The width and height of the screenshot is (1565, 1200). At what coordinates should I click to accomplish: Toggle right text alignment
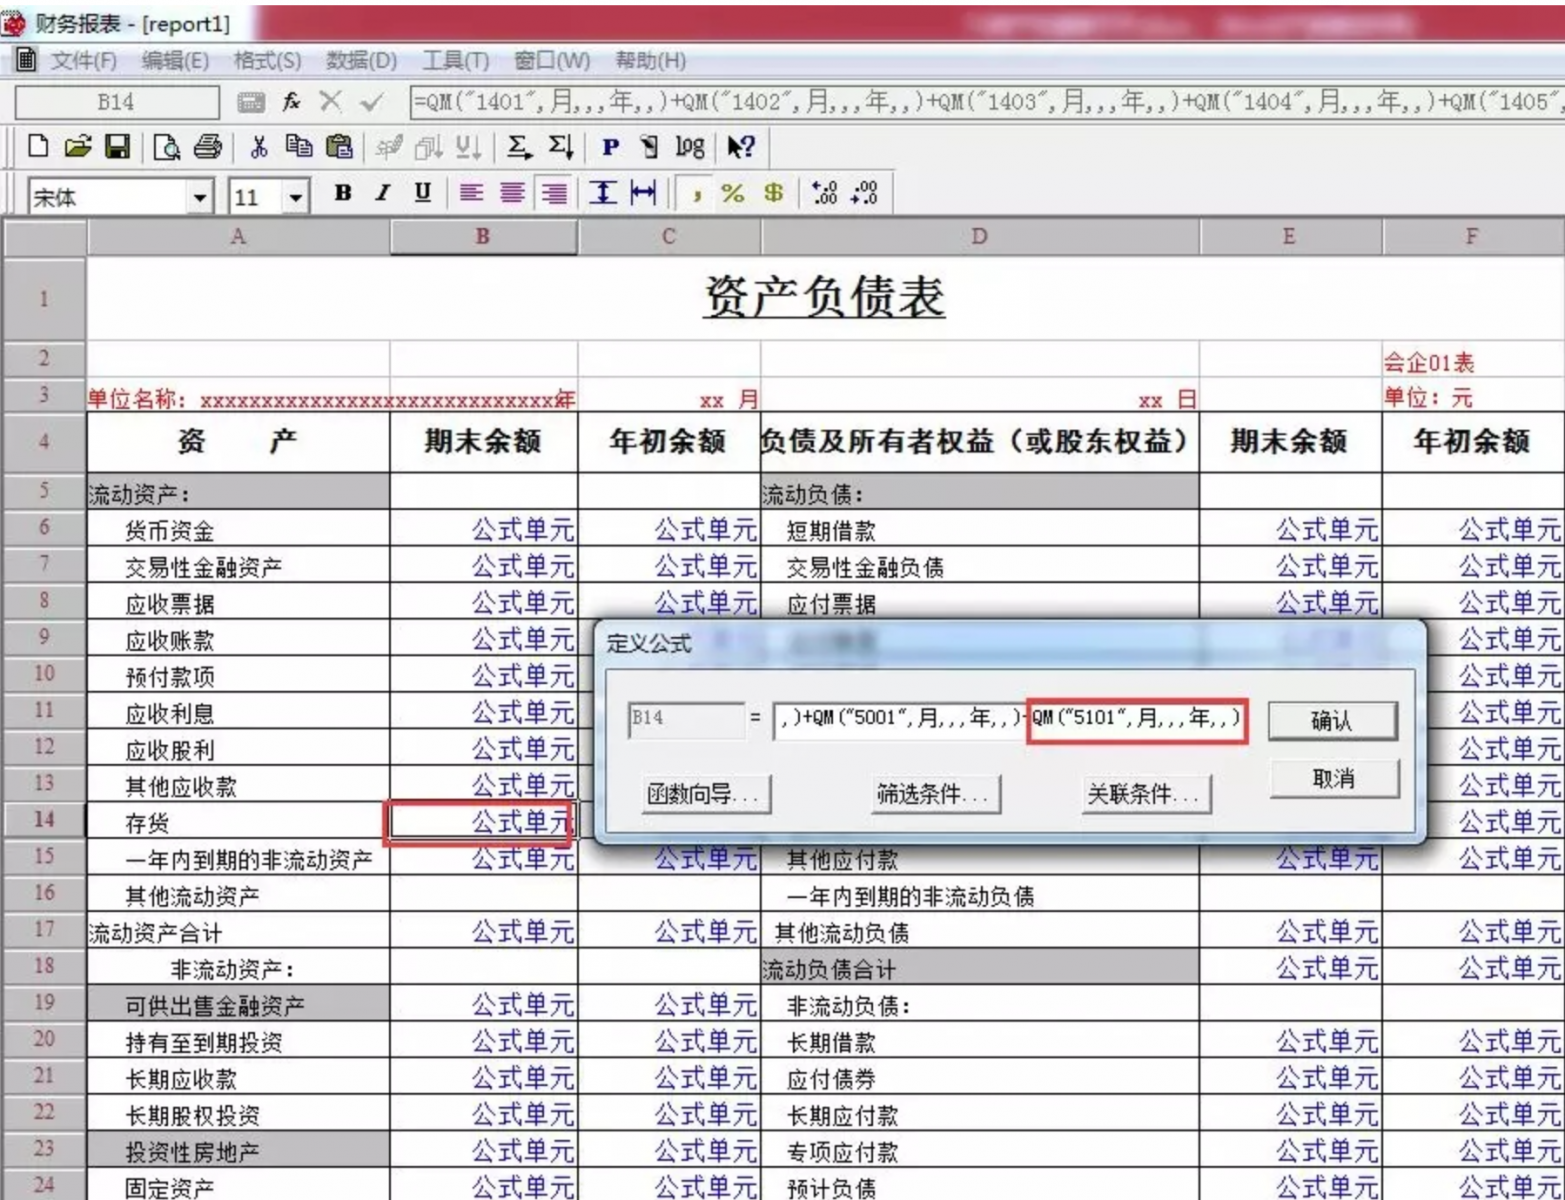coord(554,193)
